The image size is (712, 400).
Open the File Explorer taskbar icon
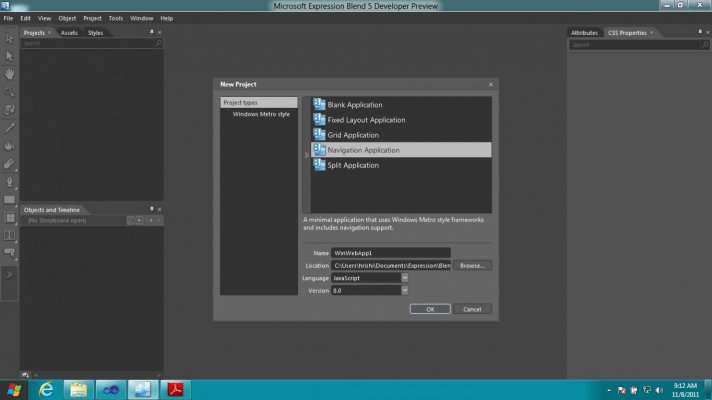click(x=78, y=390)
